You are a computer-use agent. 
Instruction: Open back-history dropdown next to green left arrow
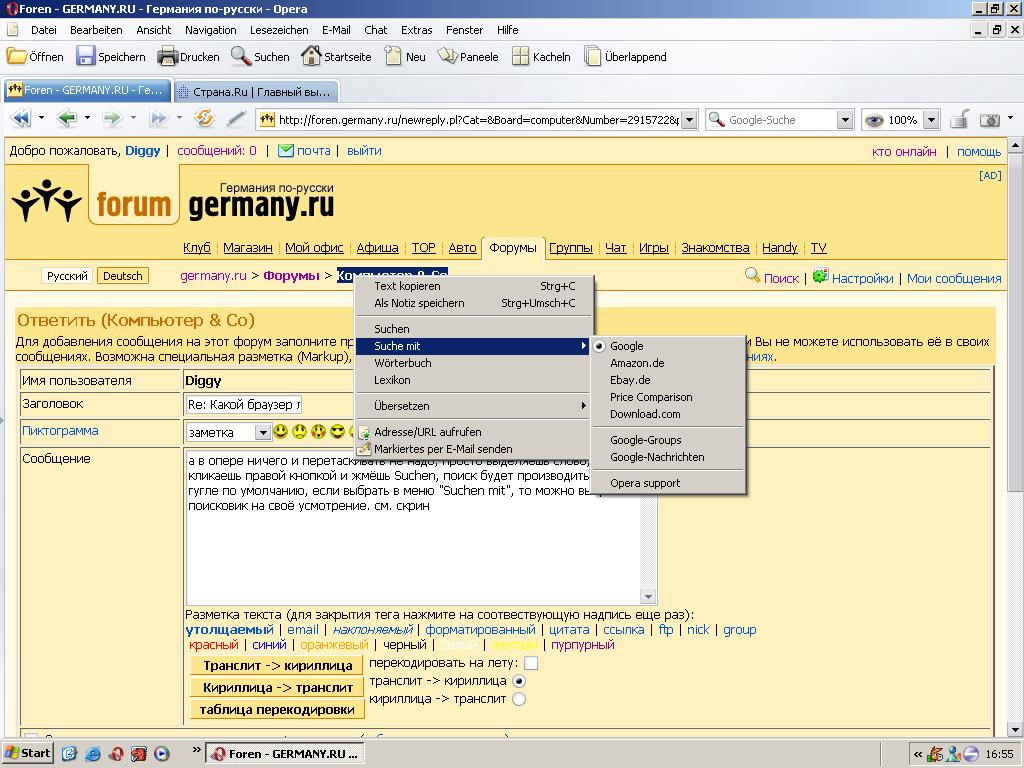(87, 118)
